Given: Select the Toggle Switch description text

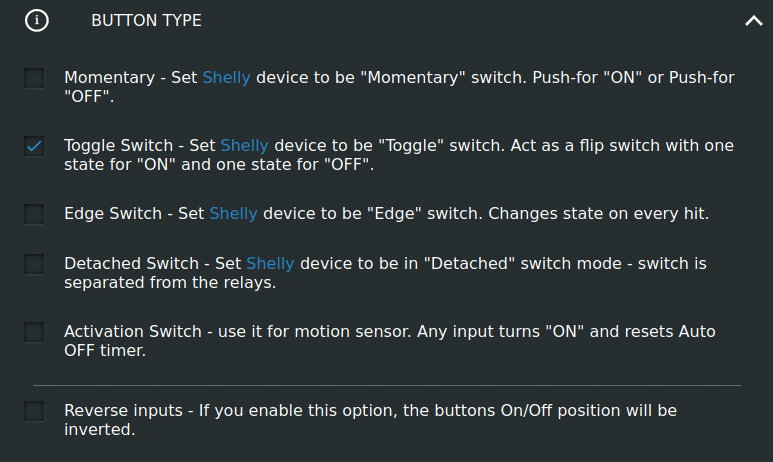Looking at the screenshot, I should pos(399,155).
